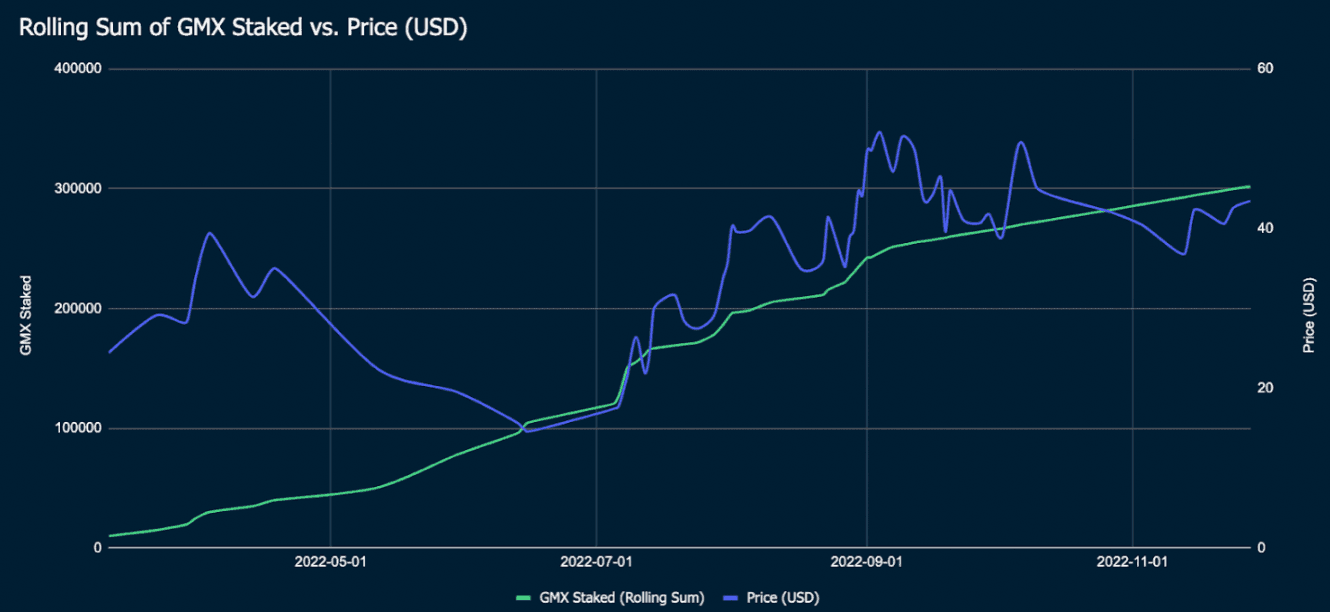Click the 20 tick on price axis

tap(1265, 389)
